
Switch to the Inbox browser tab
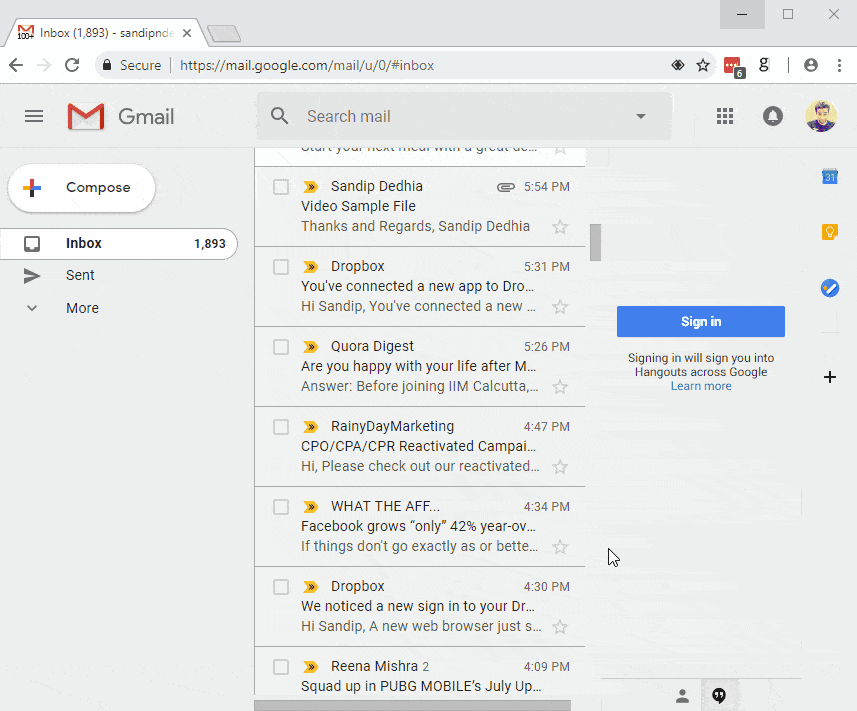[x=104, y=33]
